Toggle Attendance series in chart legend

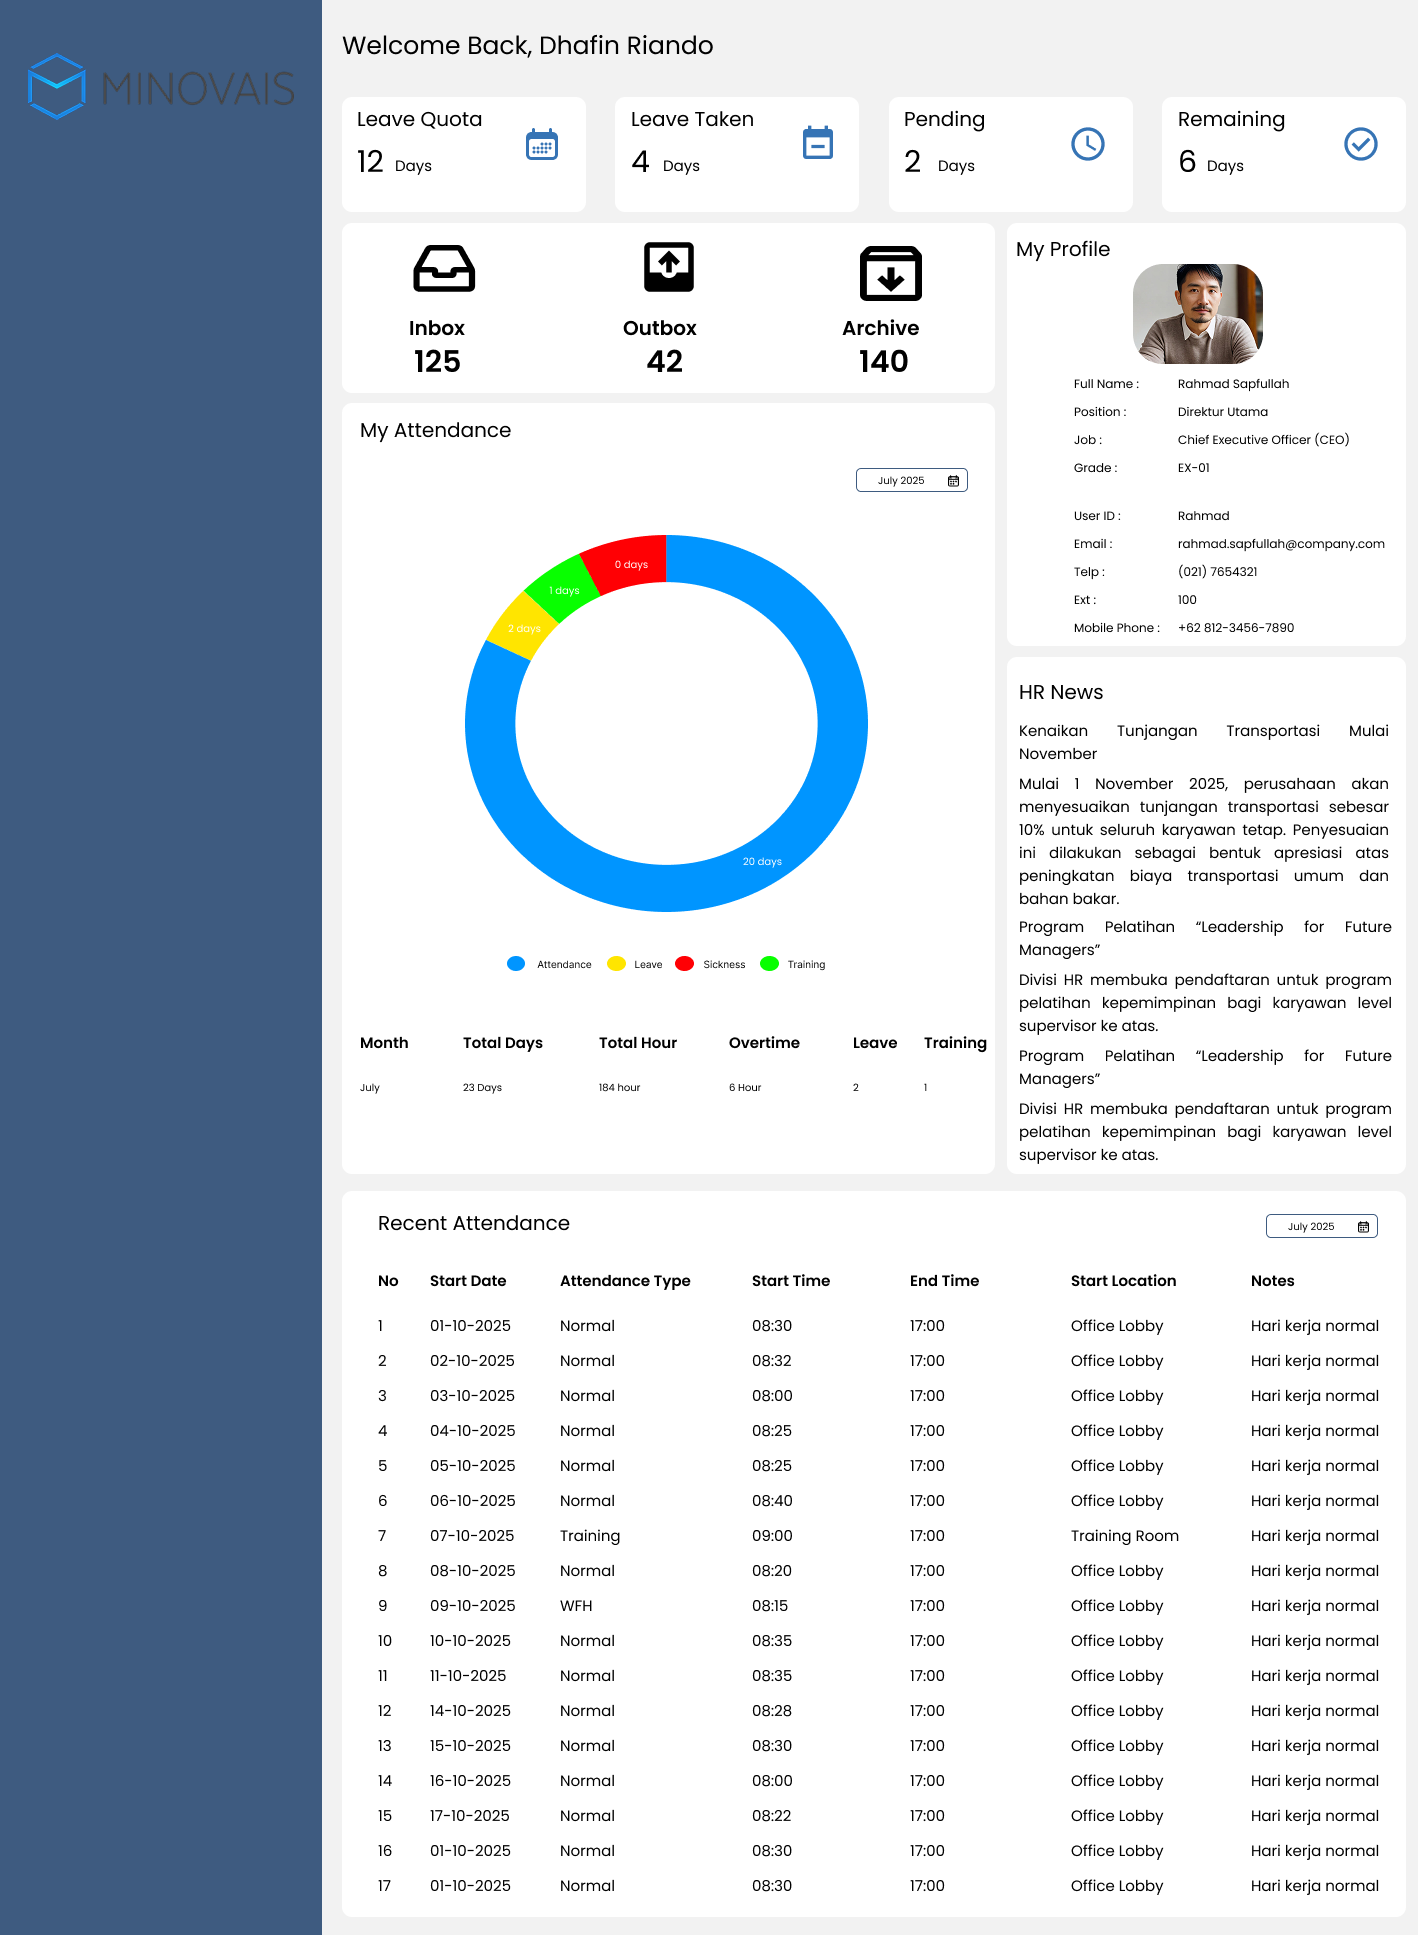550,965
